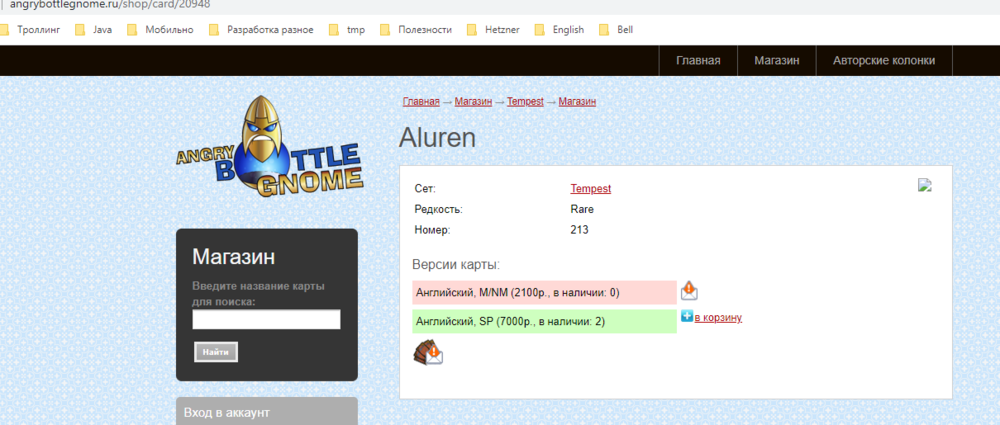Click the blue plus add-to-cart icon
Screen dimensions: 1000x425
point(686,317)
